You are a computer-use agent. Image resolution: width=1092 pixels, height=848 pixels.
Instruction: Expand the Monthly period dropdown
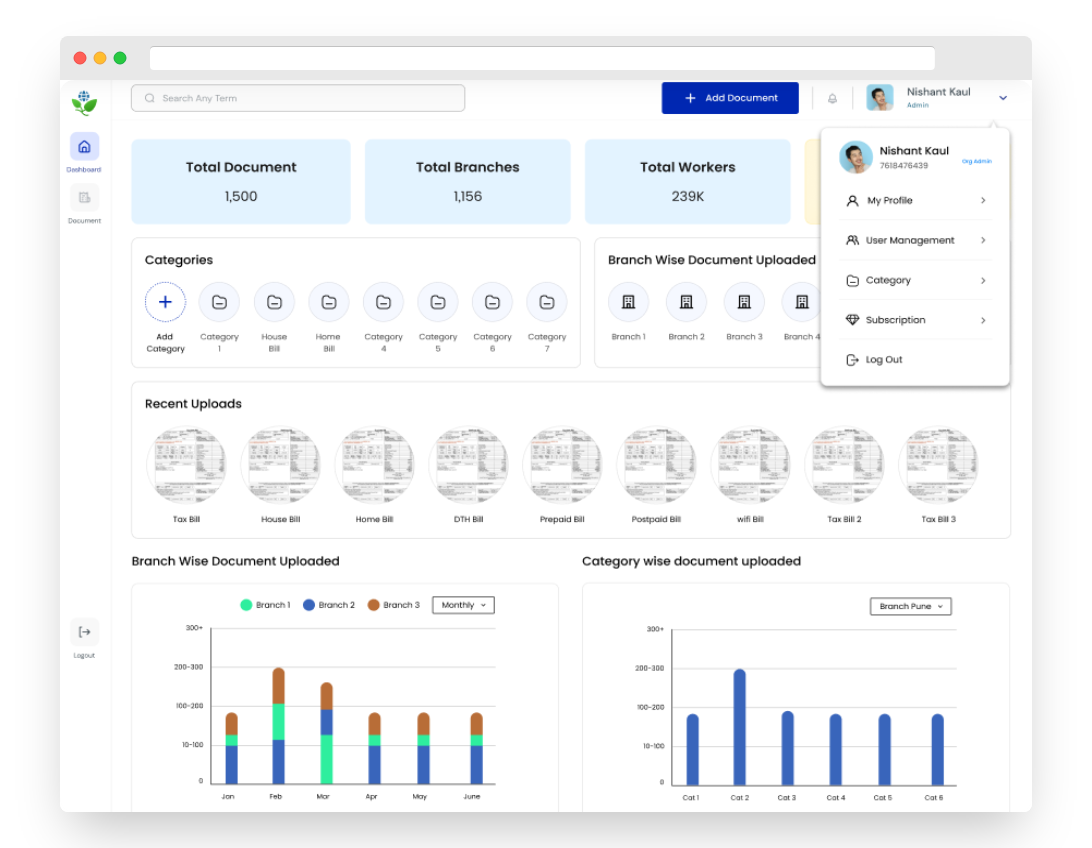tap(463, 605)
